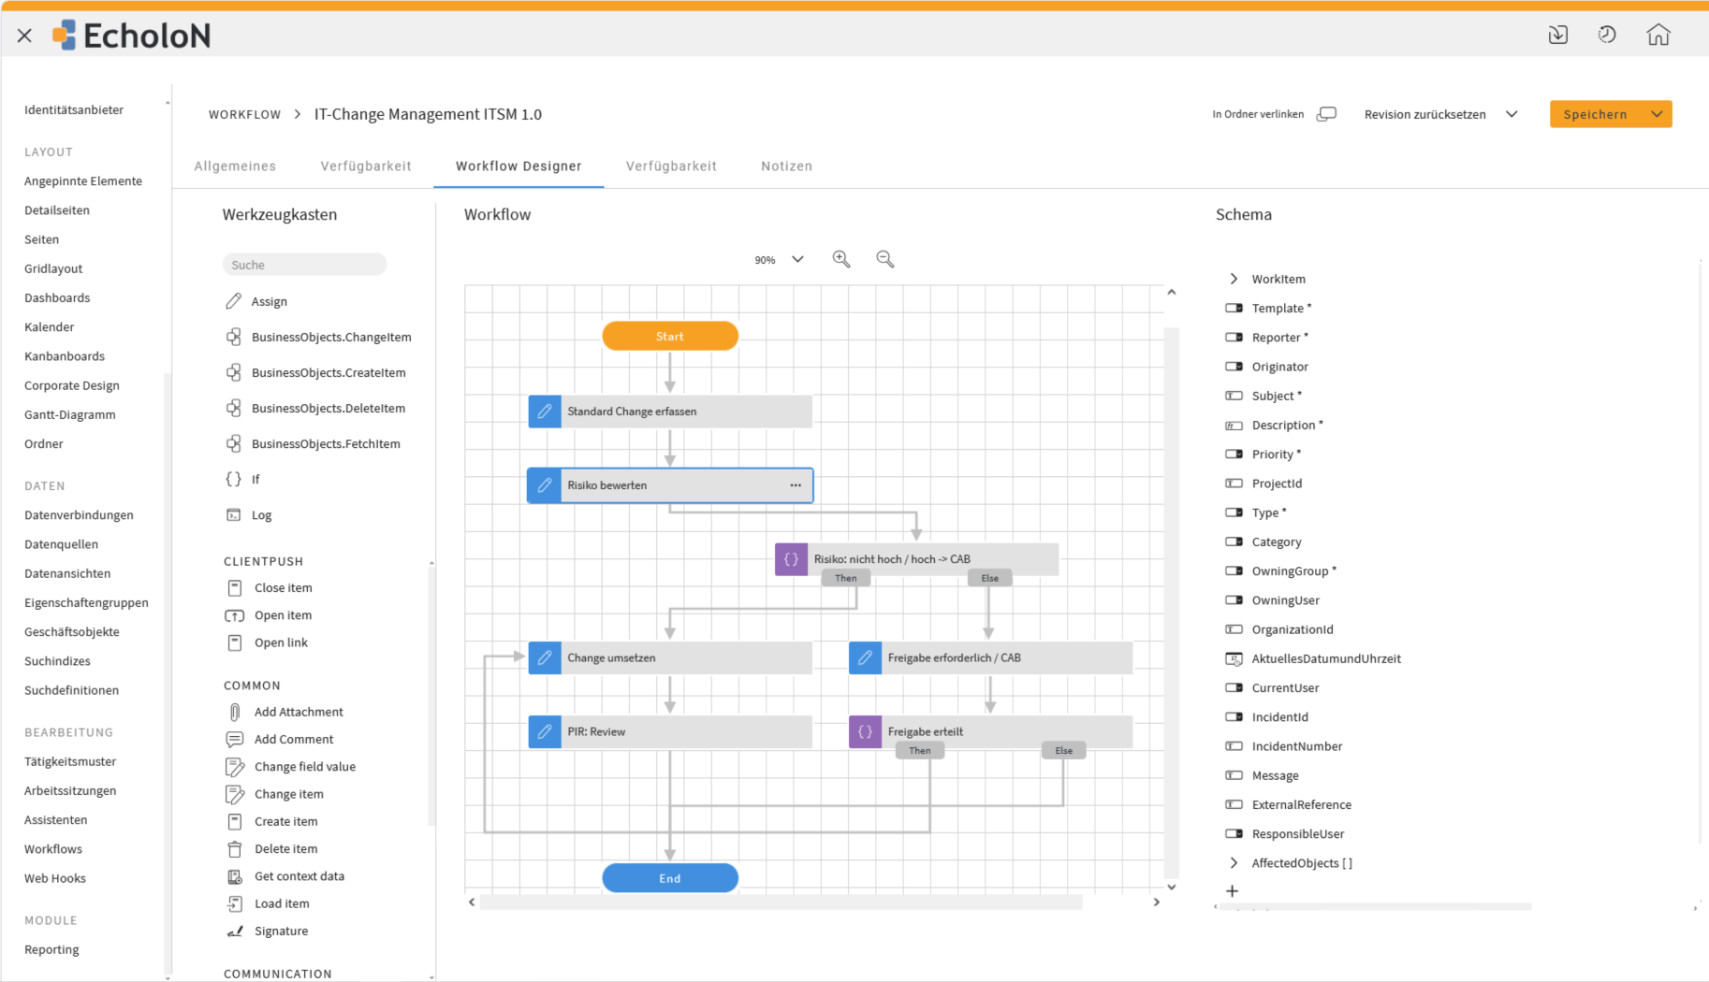Open the Speichern split-button arrow
Viewport: 1709px width, 982px height.
(x=1657, y=114)
